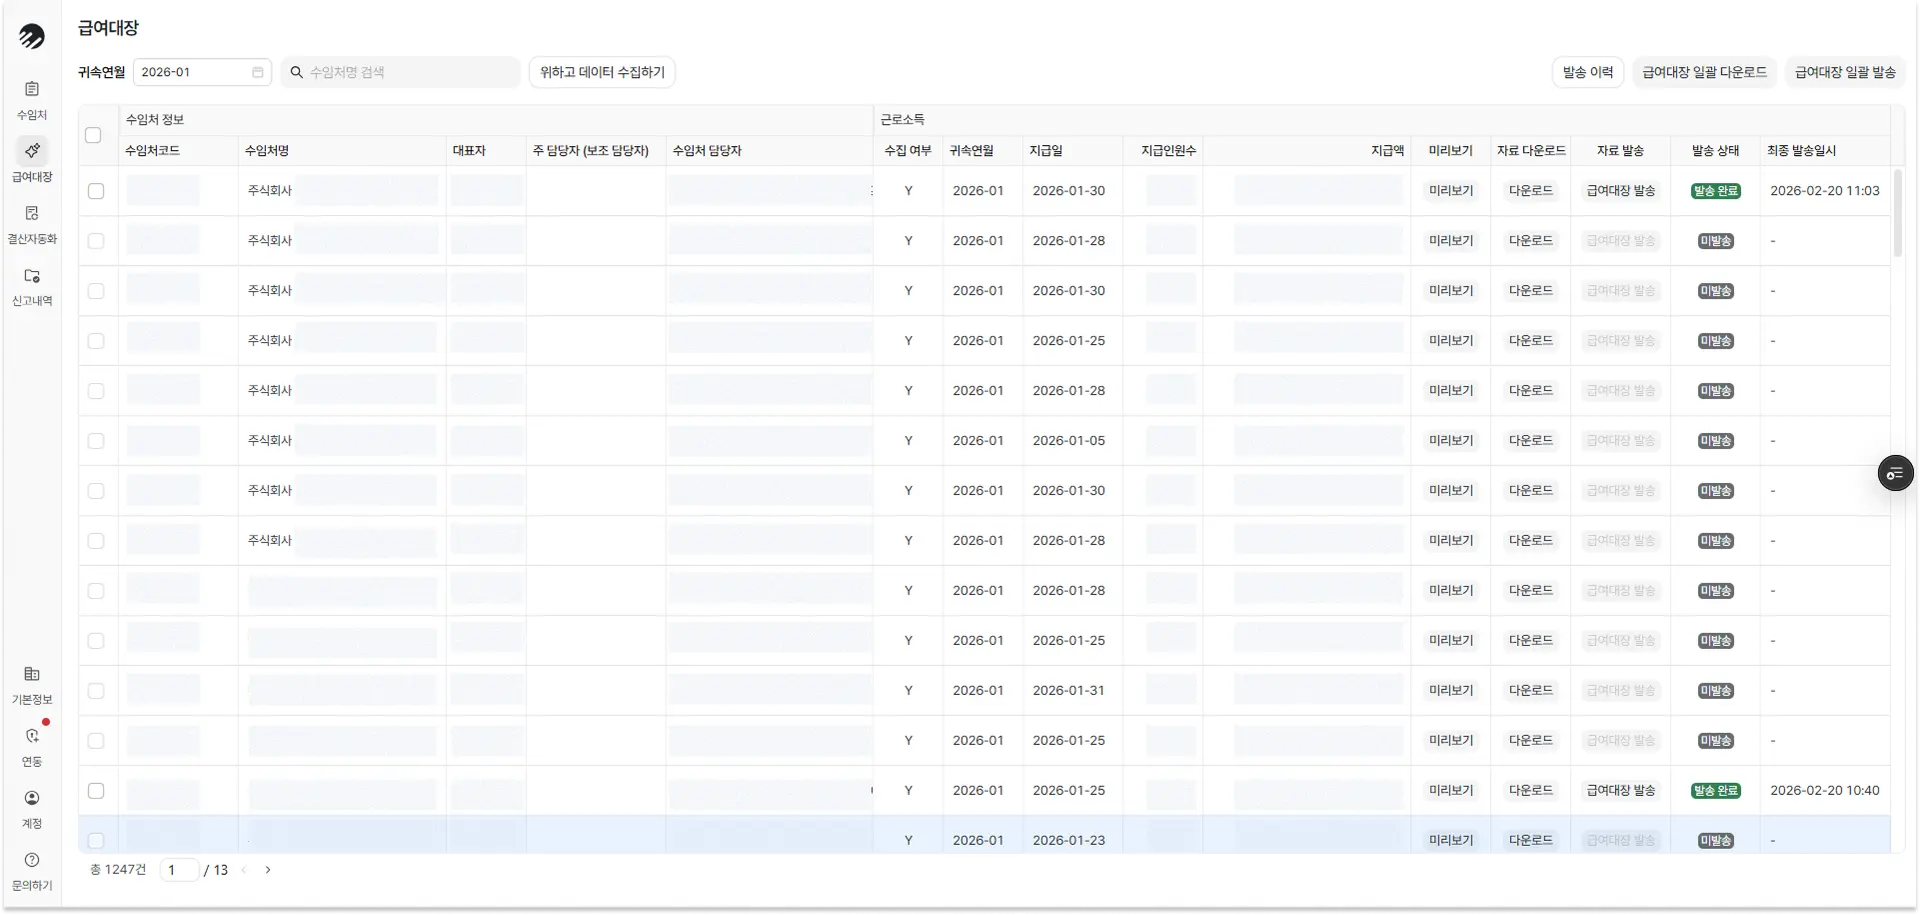Click the 문의하기 help icon
This screenshot has height=915, width=1920.
pyautogui.click(x=32, y=861)
